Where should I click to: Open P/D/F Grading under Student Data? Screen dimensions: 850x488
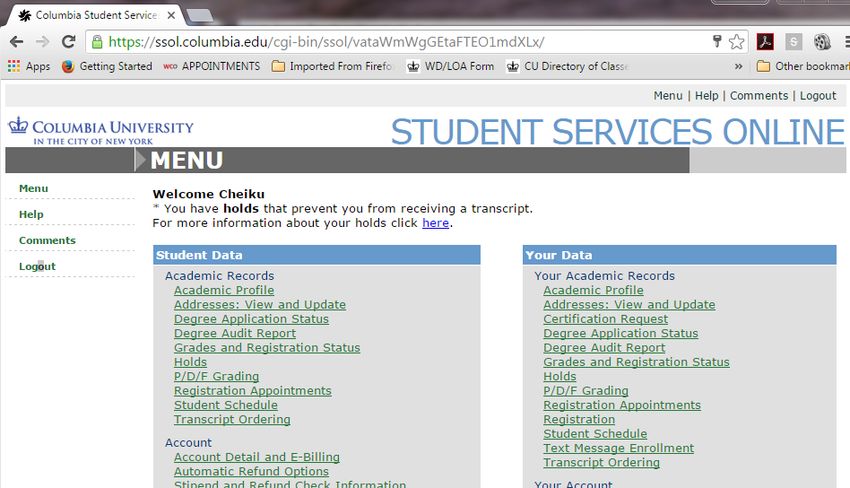point(216,376)
